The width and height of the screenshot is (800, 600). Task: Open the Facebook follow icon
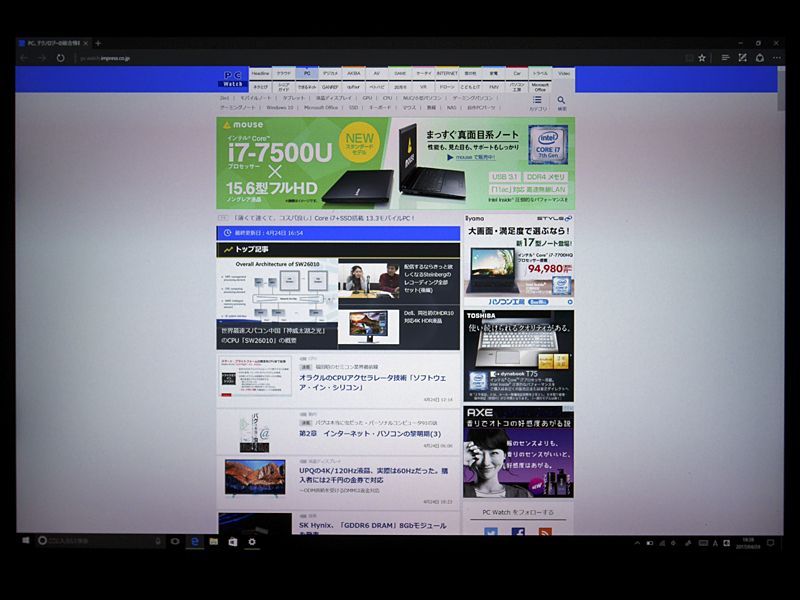(518, 531)
